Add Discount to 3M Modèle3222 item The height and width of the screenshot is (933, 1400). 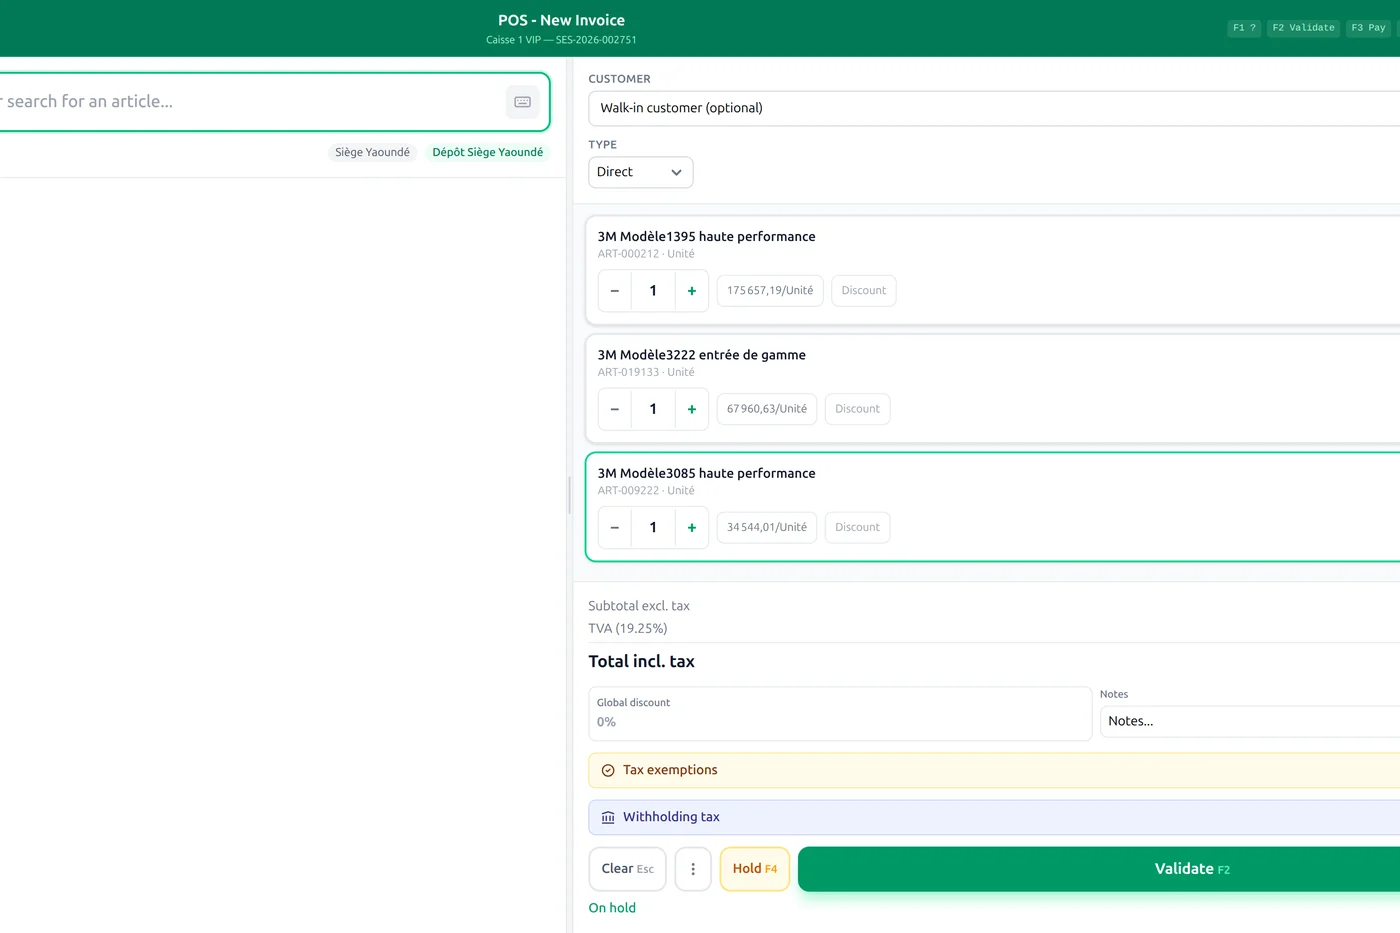click(x=857, y=409)
